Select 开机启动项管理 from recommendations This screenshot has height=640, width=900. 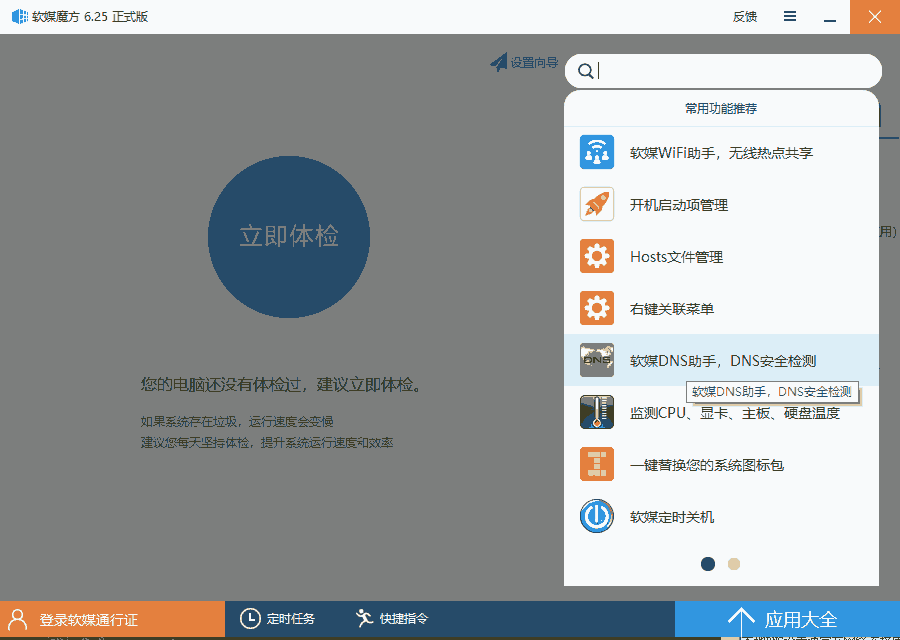[x=721, y=204]
